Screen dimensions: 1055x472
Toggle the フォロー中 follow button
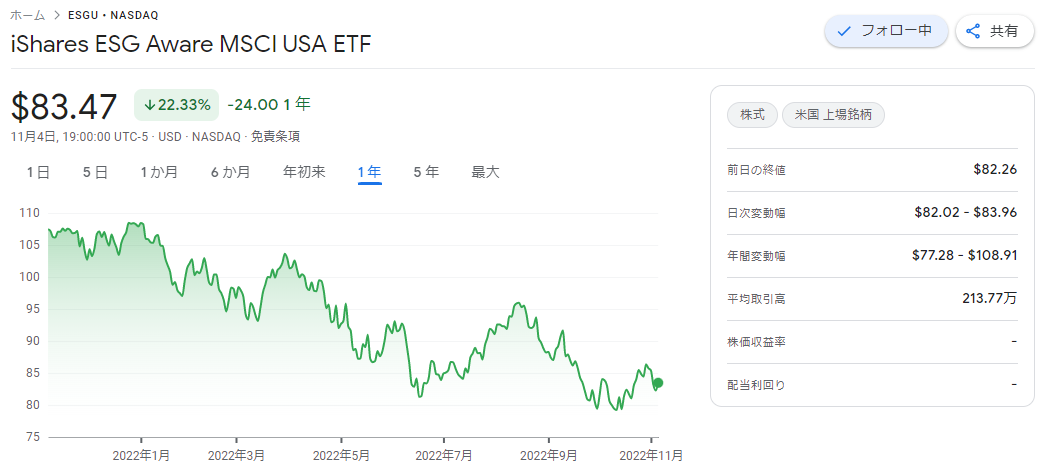[886, 31]
